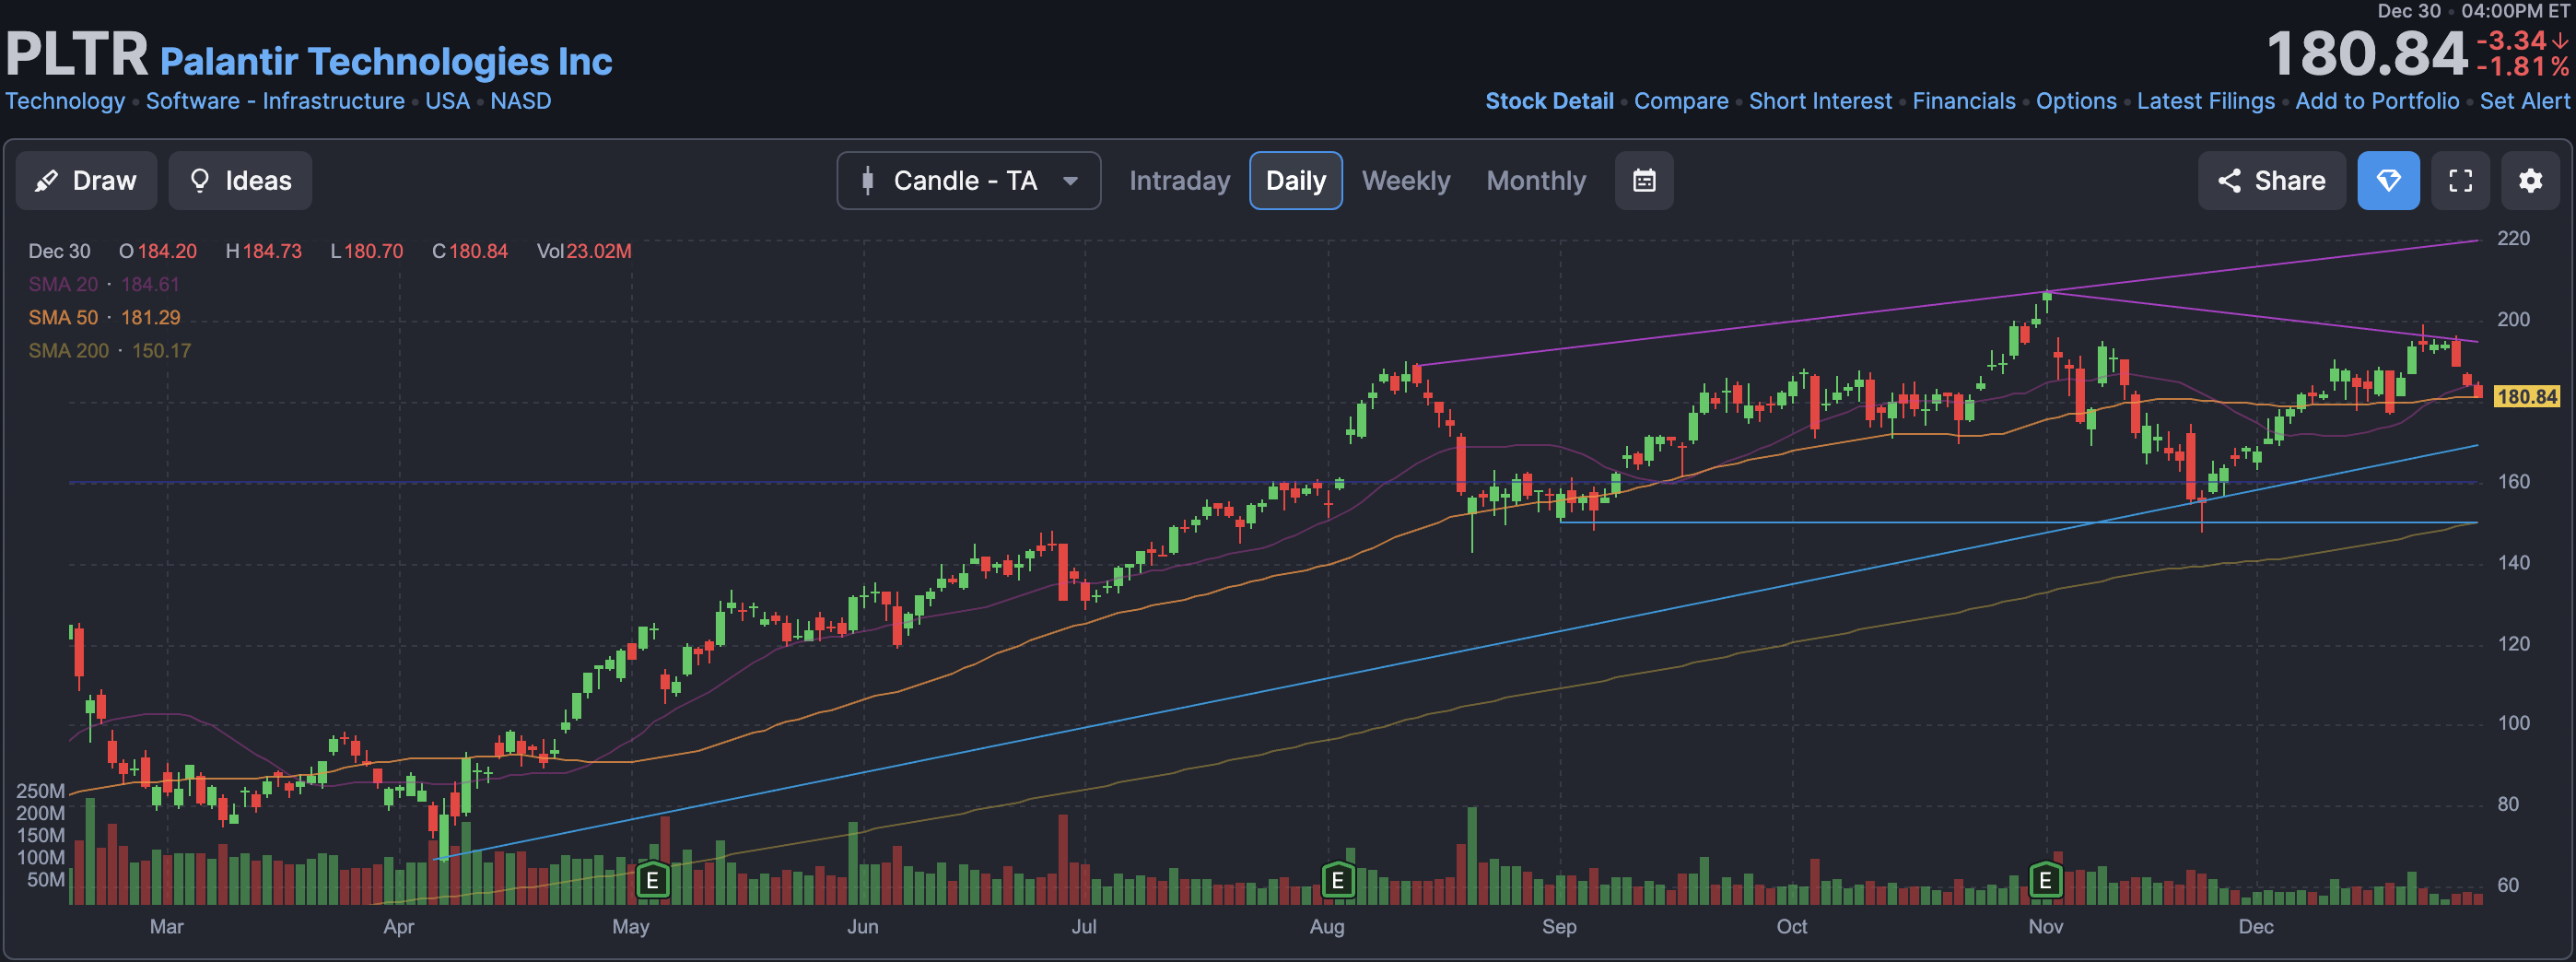
Task: Click the low price L 180.70 value
Action: click(366, 251)
